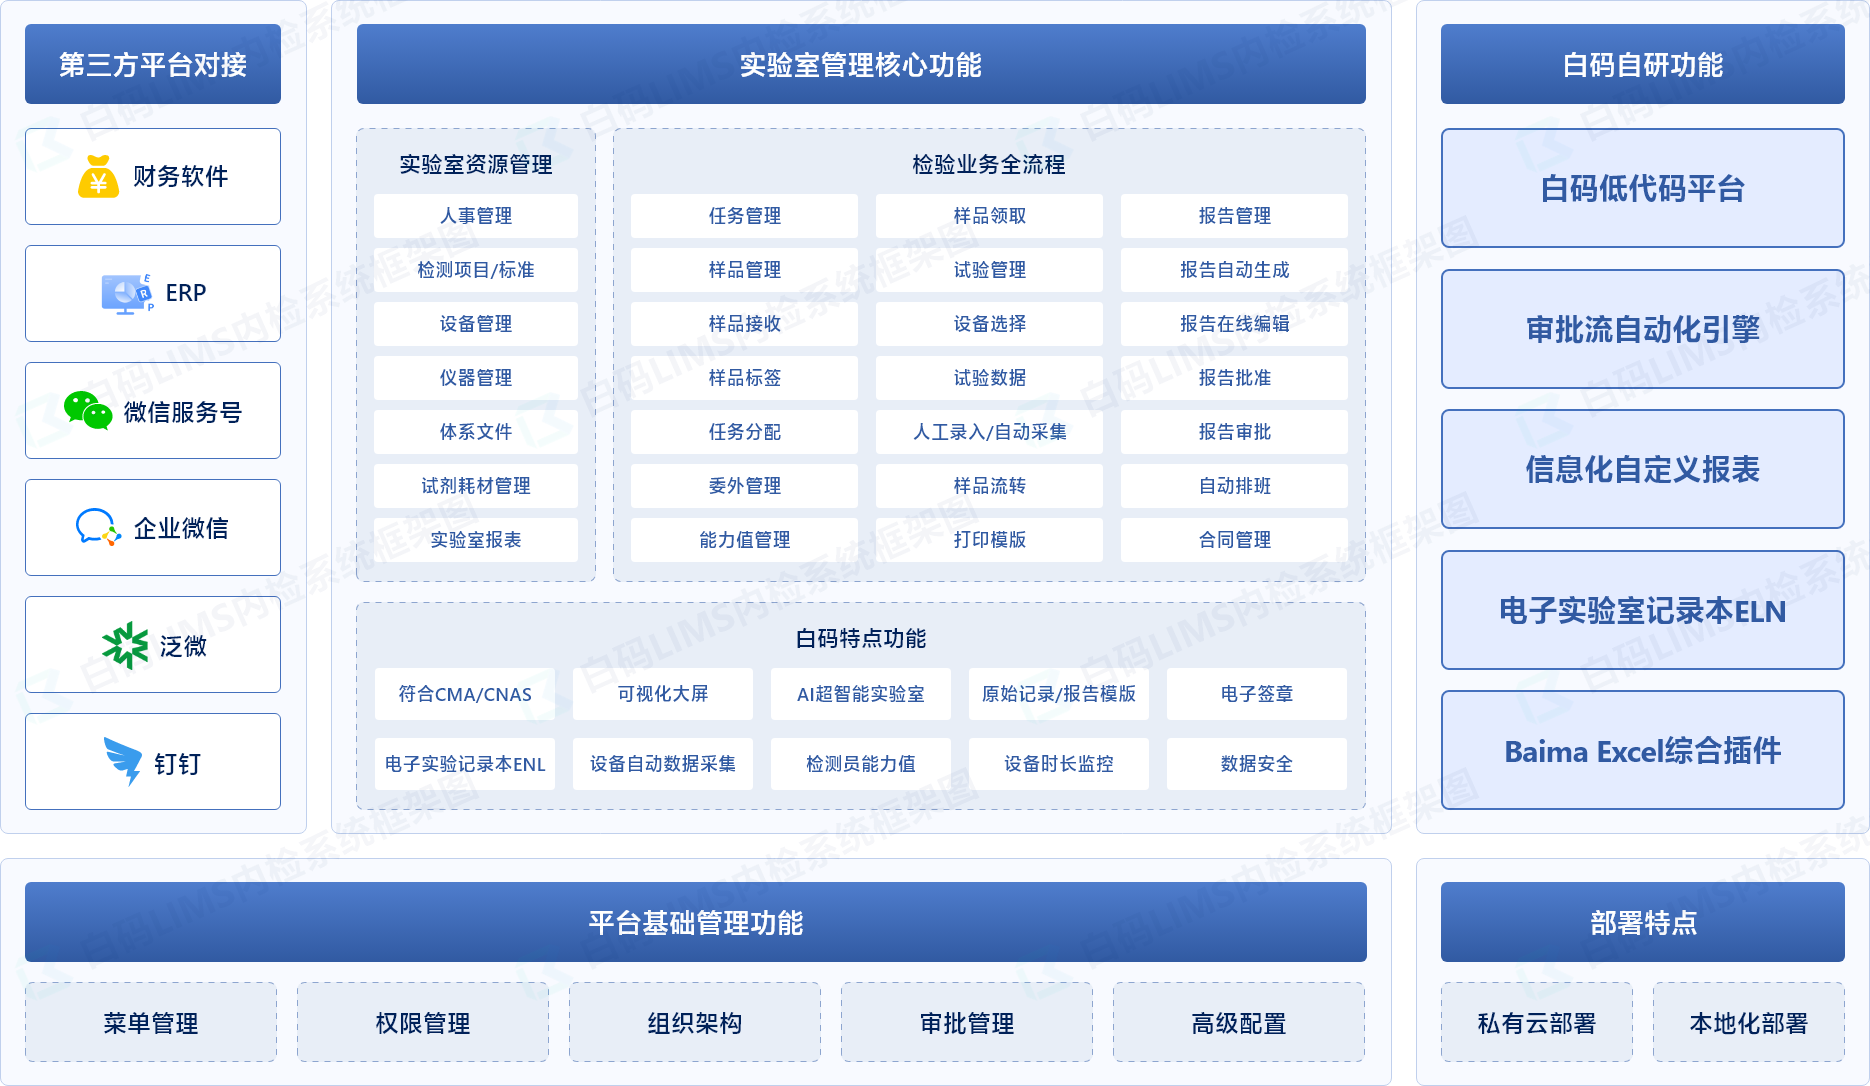The image size is (1870, 1086).
Task: Select the 人工录入/自动采集 item
Action: point(990,432)
